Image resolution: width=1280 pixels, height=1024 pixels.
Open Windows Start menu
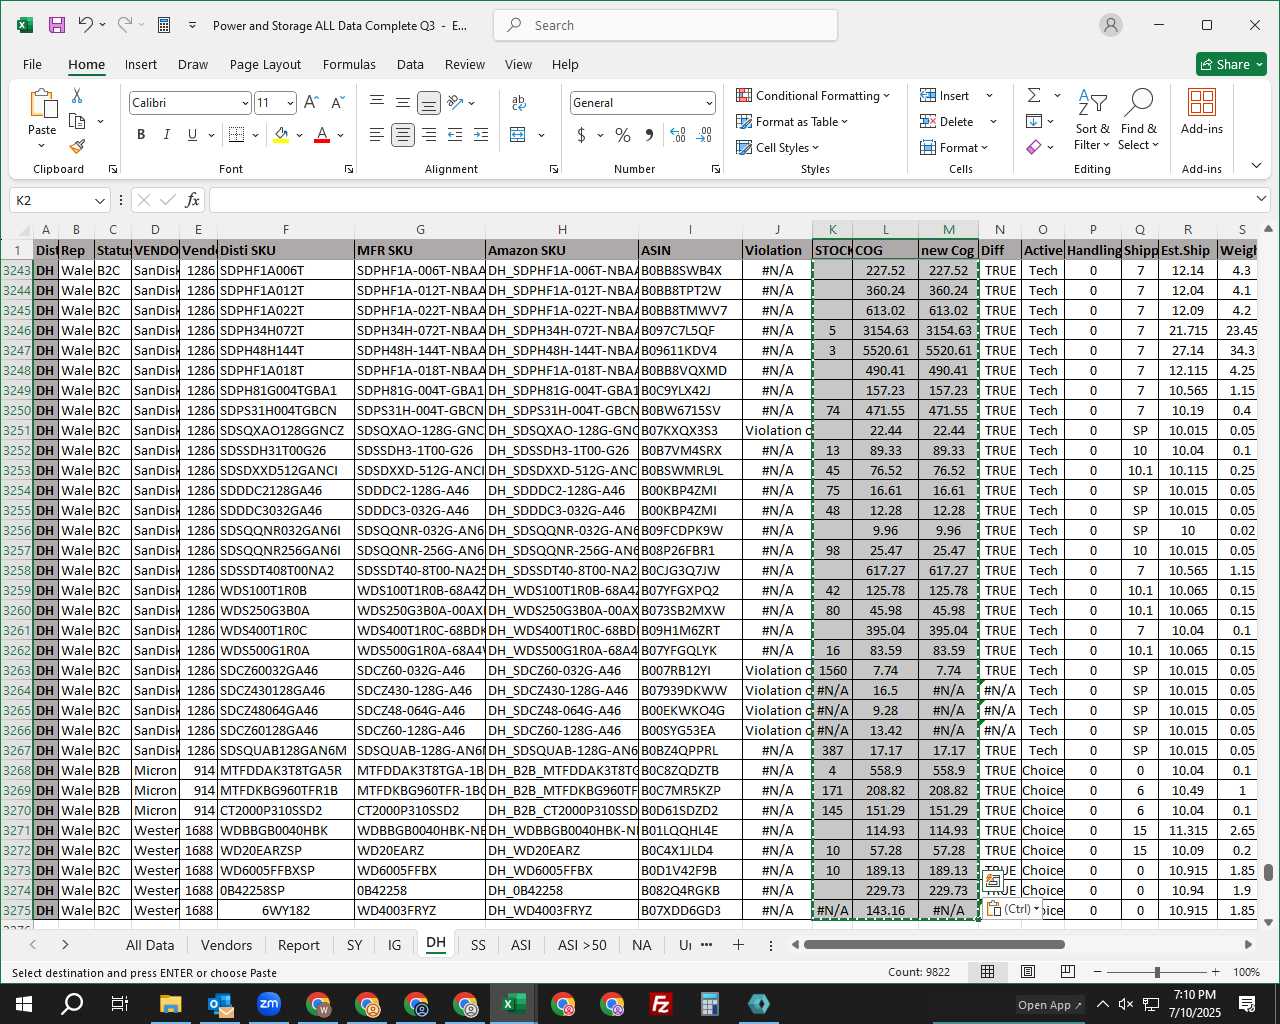pyautogui.click(x=24, y=1004)
